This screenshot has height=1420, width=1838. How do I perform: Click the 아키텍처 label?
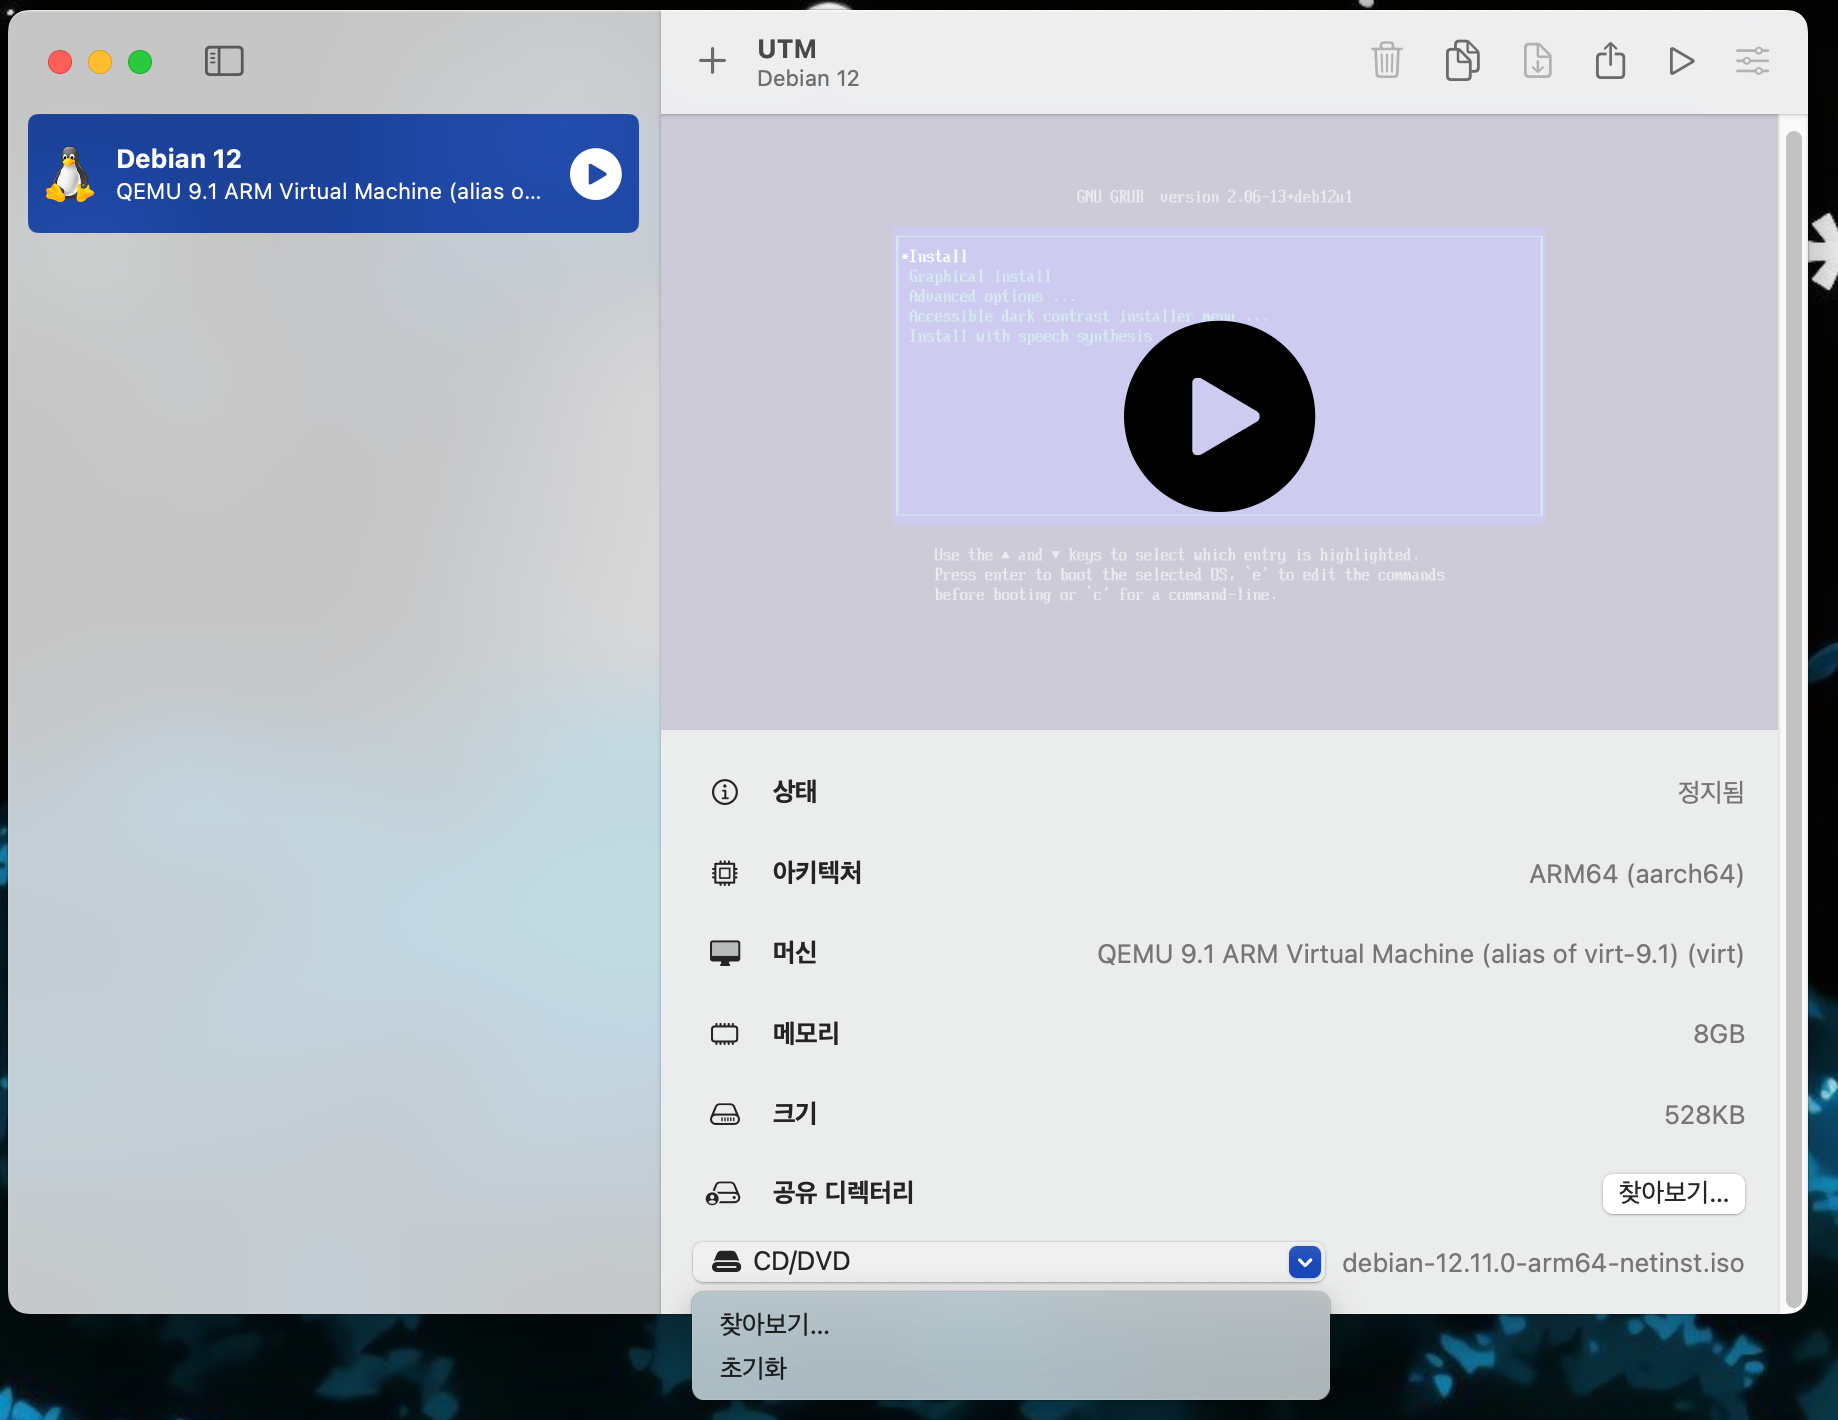click(x=817, y=873)
